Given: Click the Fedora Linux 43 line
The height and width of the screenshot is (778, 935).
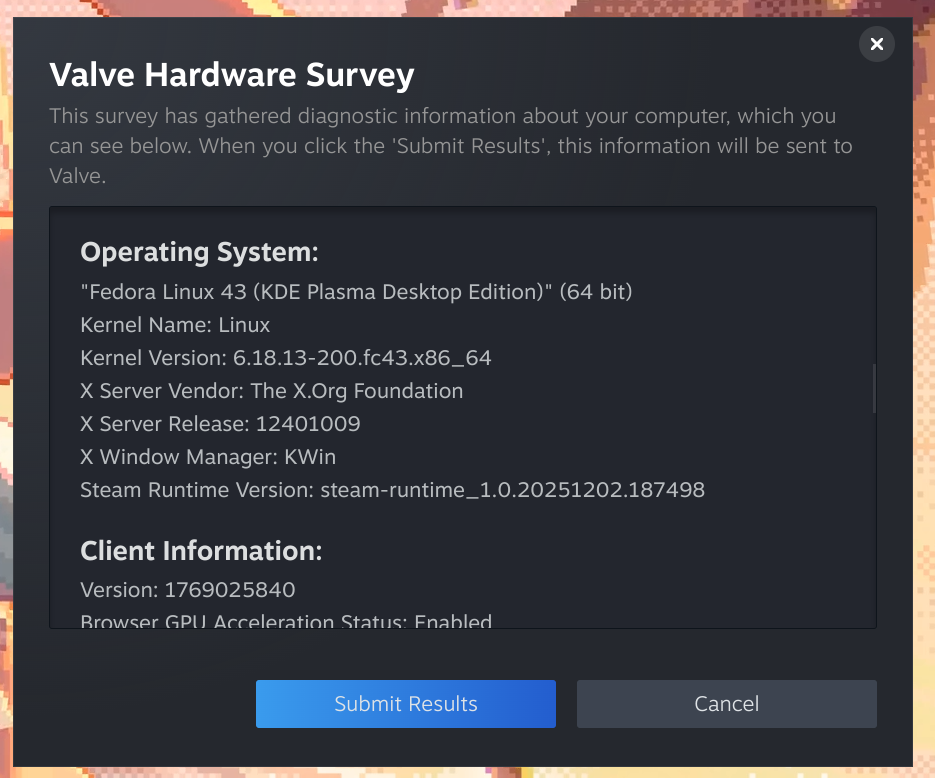Looking at the screenshot, I should coord(355,292).
